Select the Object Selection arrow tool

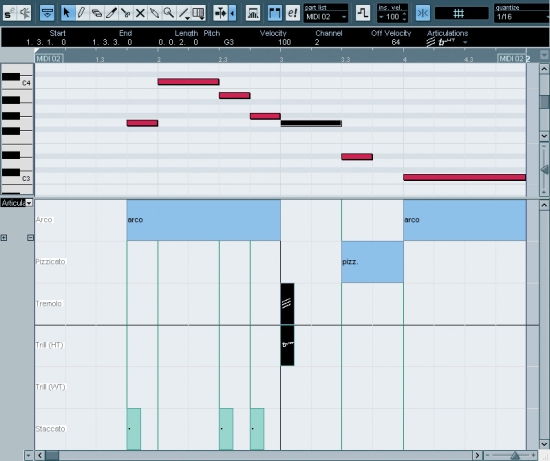[67, 13]
